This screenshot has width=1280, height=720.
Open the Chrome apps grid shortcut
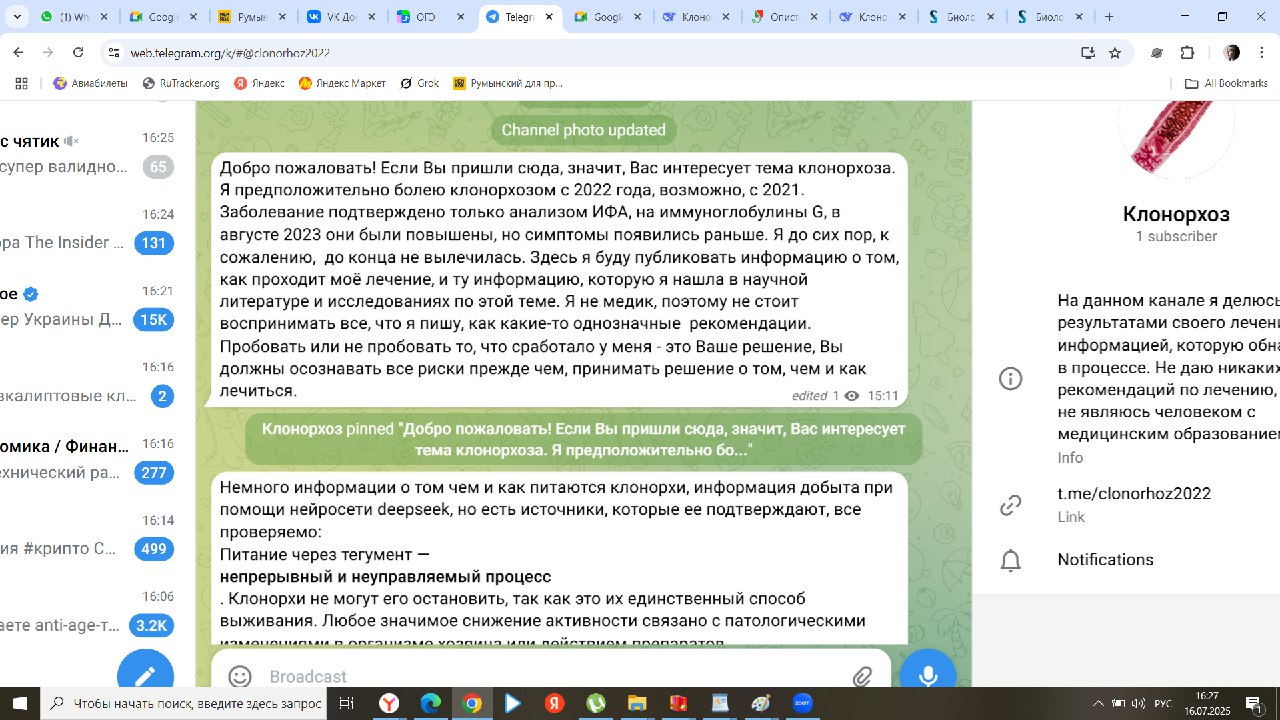pos(21,84)
